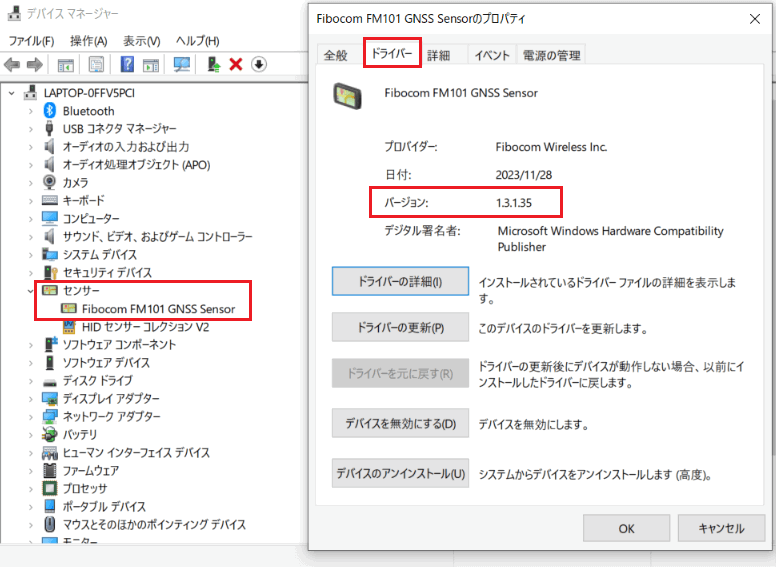Image resolution: width=776 pixels, height=567 pixels.
Task: Expand the ネットワーク アダプター node
Action: point(31,417)
